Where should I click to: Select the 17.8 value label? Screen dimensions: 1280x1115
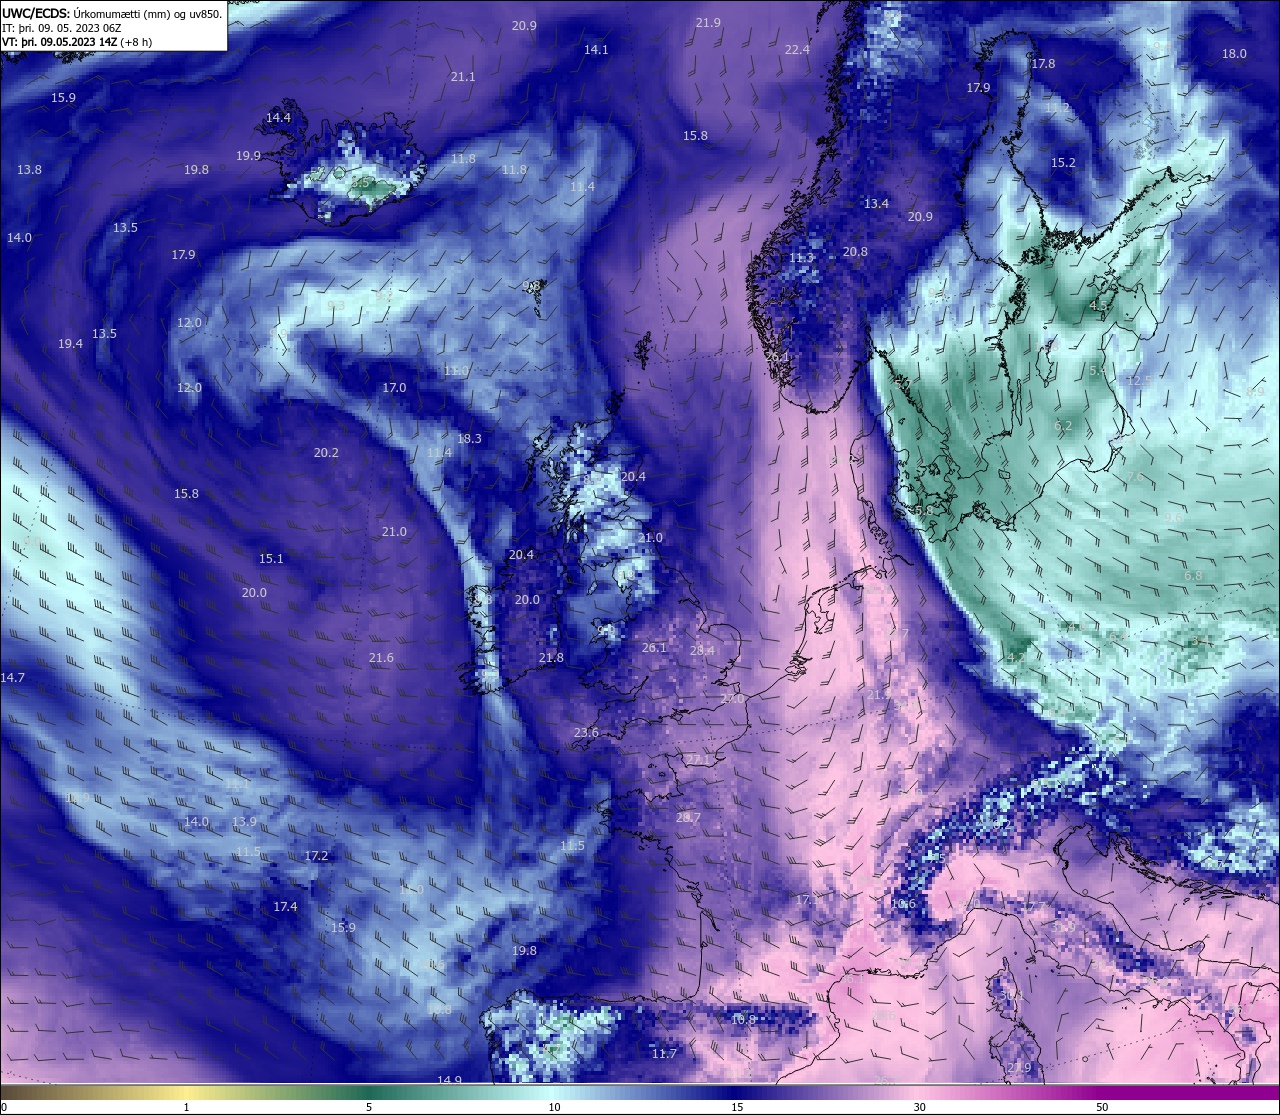point(1043,63)
